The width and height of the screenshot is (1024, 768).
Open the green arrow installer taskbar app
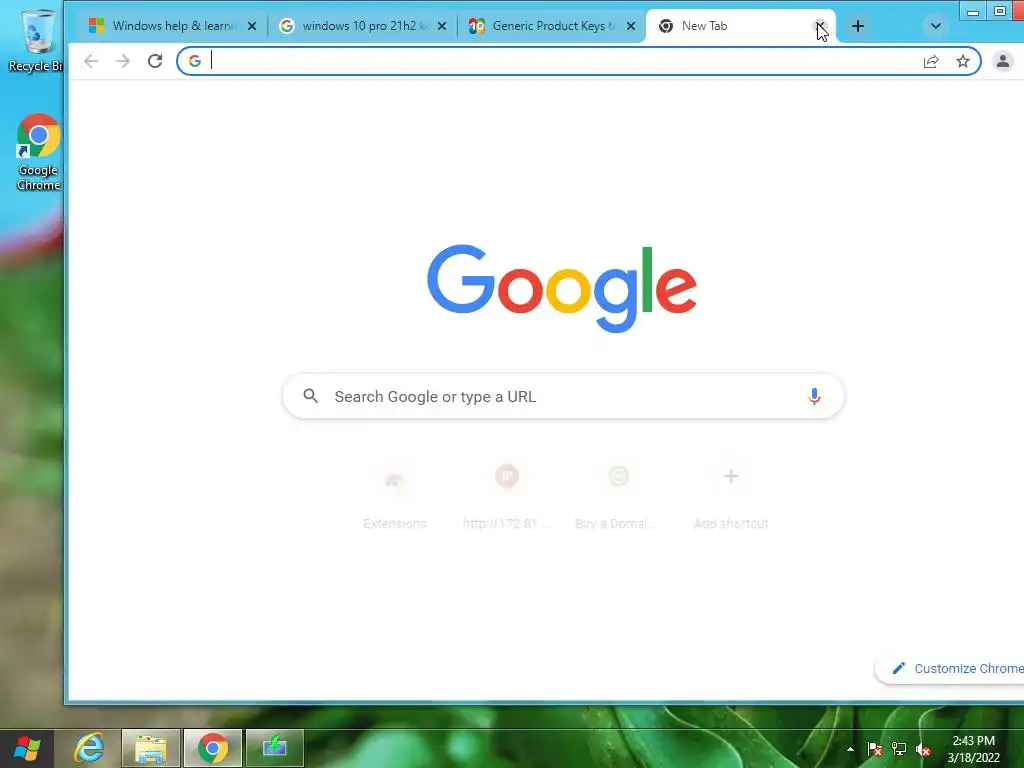(275, 748)
